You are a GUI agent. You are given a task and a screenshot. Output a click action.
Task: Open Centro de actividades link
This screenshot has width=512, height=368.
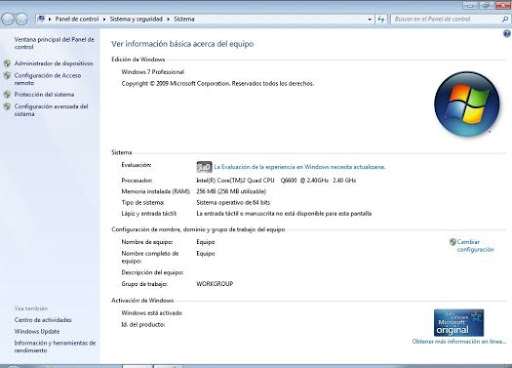(x=43, y=320)
